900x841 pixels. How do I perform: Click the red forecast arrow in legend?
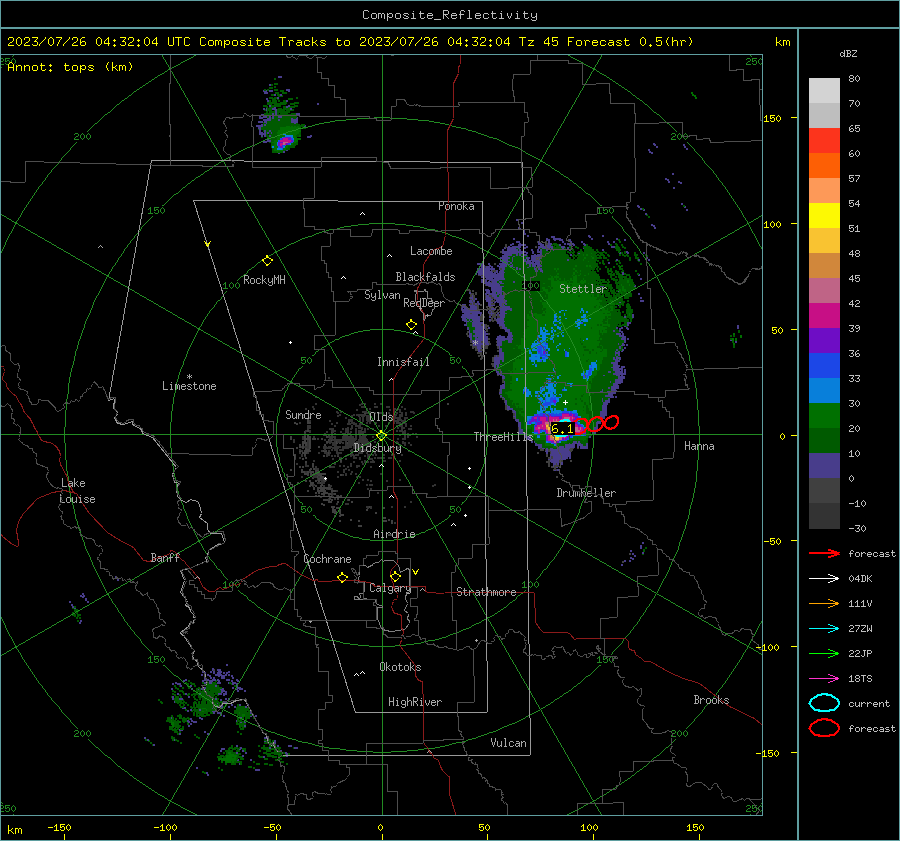click(x=824, y=553)
